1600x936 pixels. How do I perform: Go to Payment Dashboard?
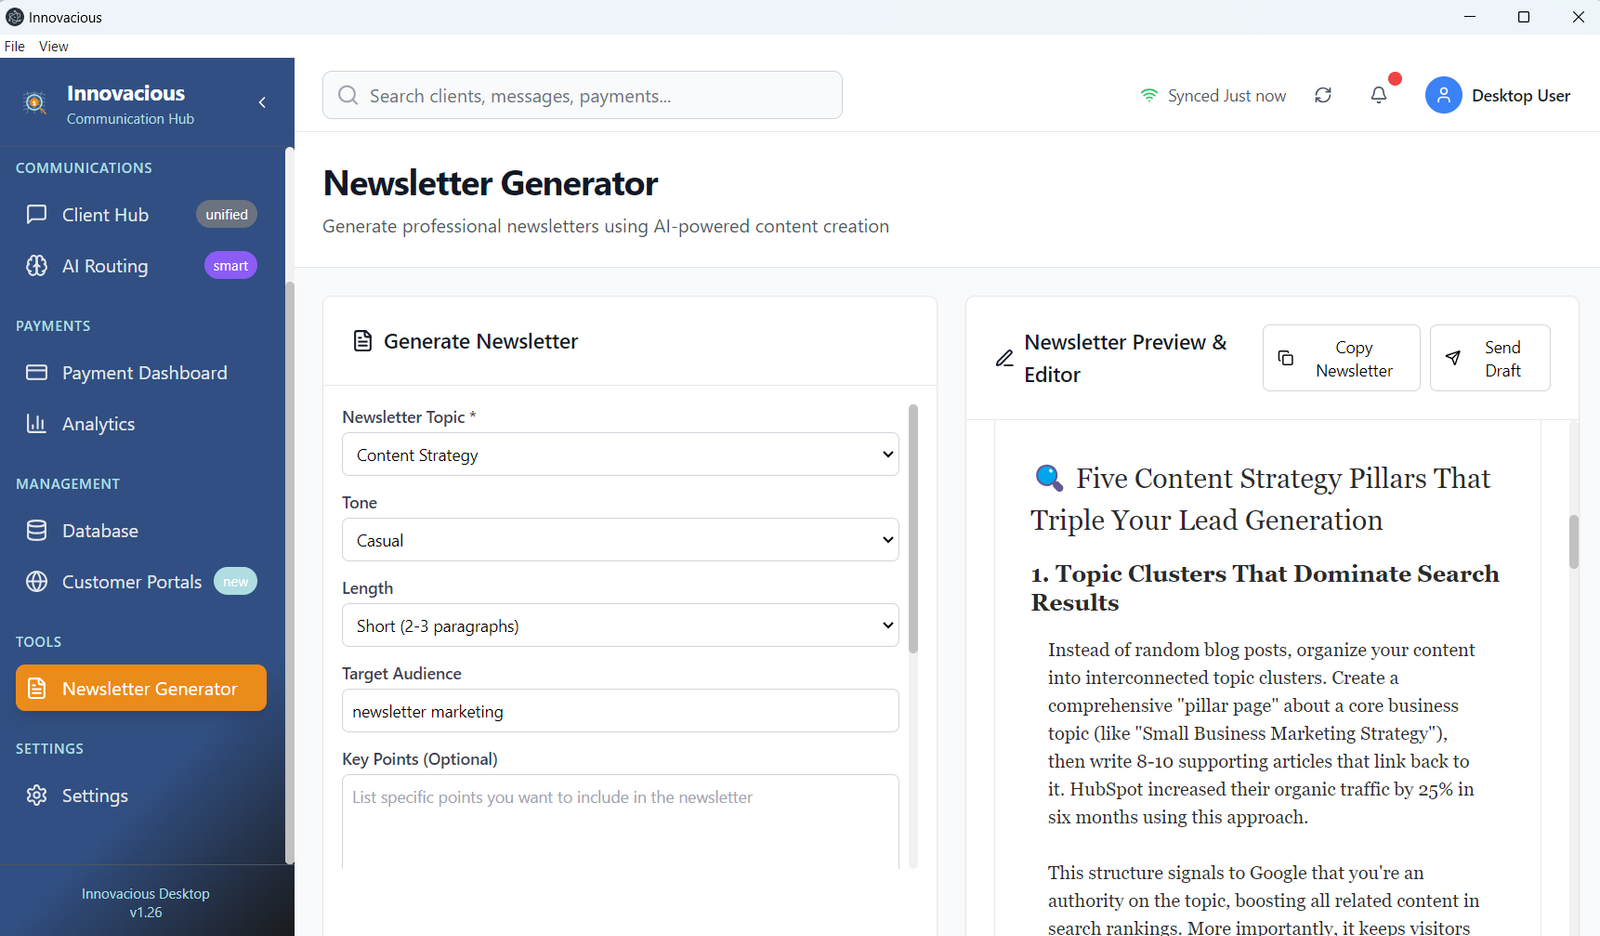144,373
